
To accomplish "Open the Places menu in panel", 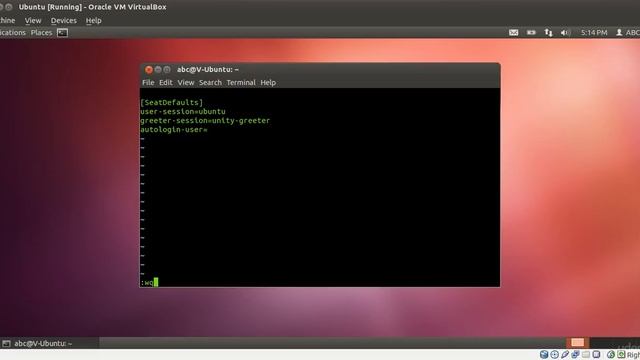I will tap(41, 32).
